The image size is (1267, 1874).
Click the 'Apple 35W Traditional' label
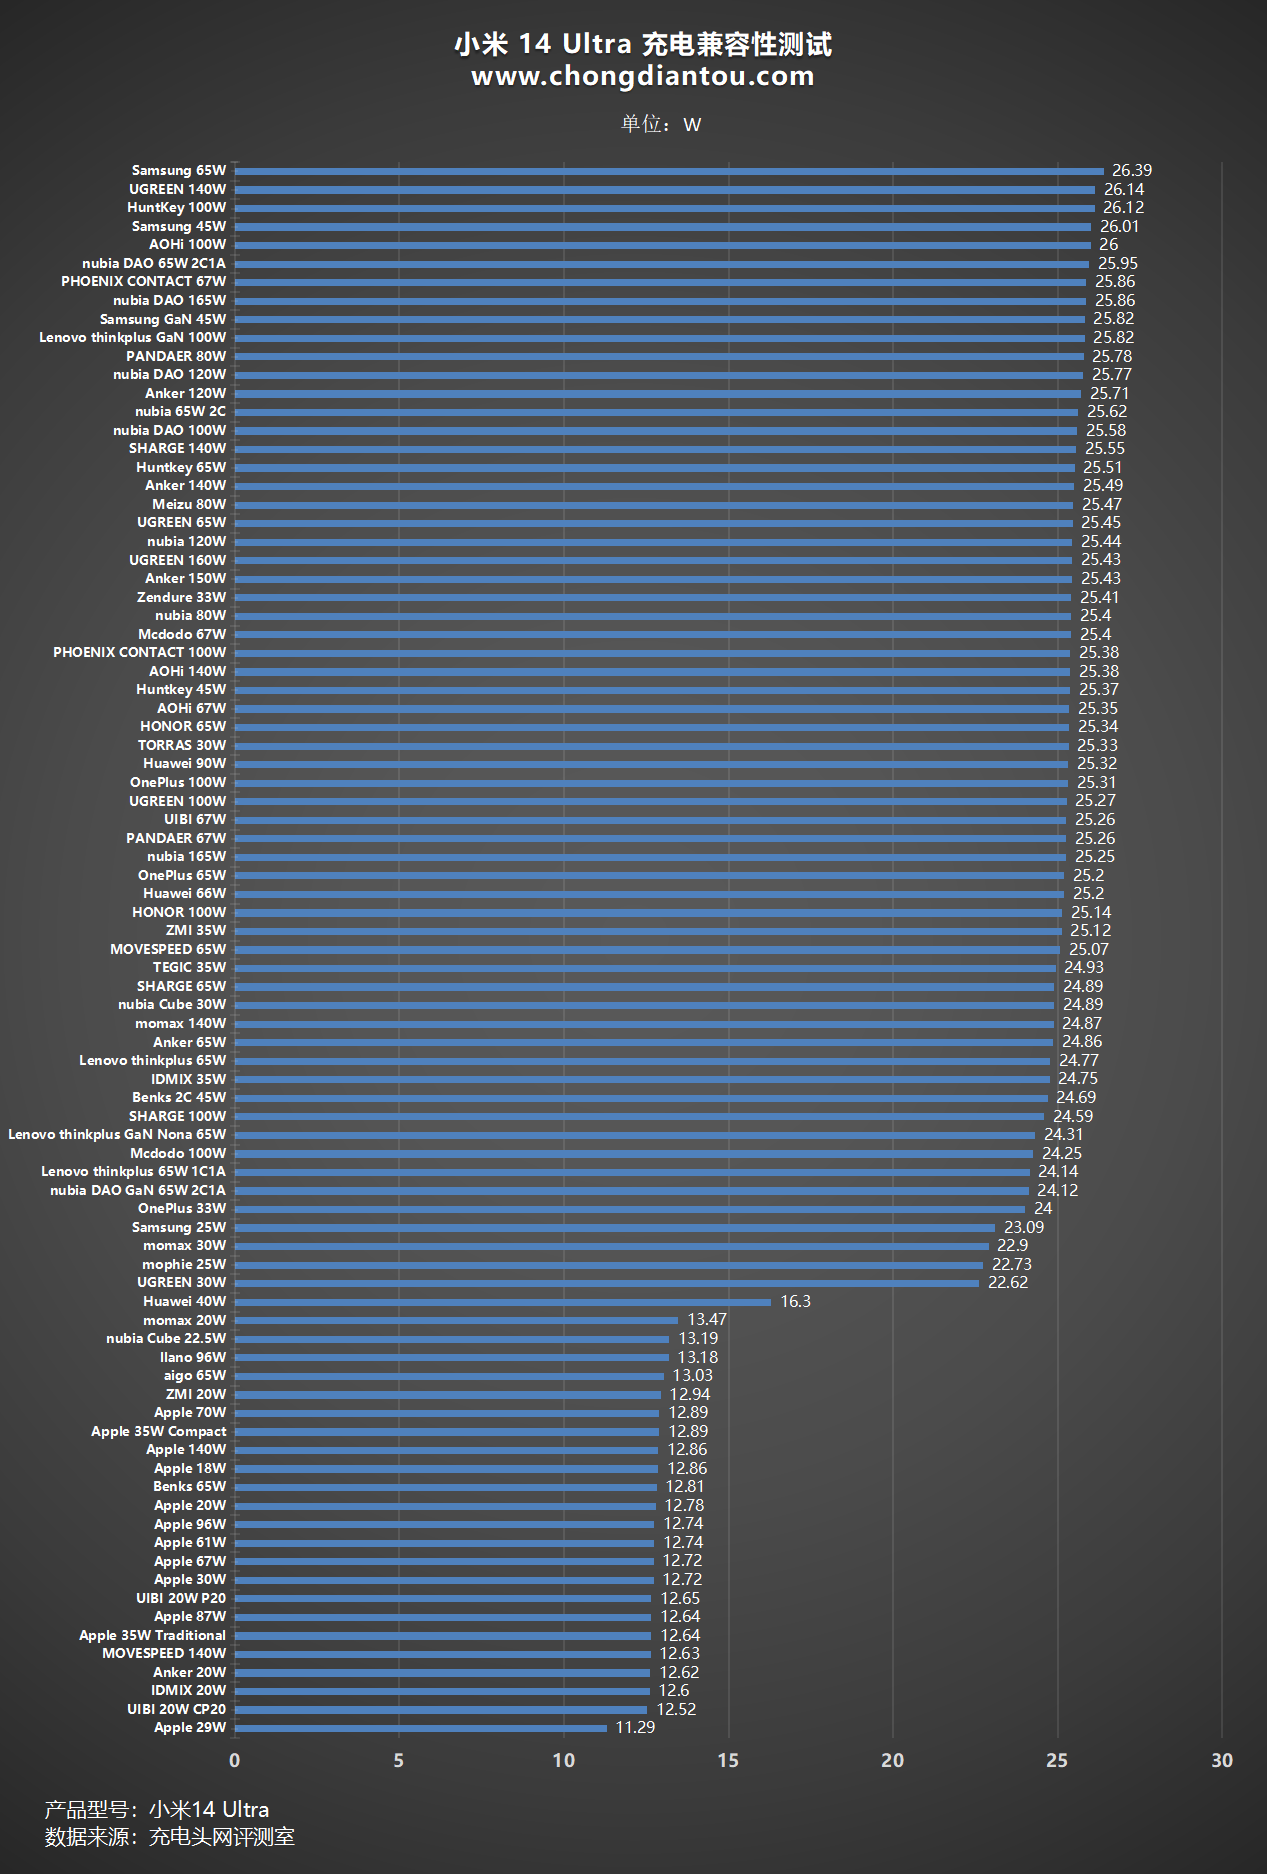(152, 1635)
